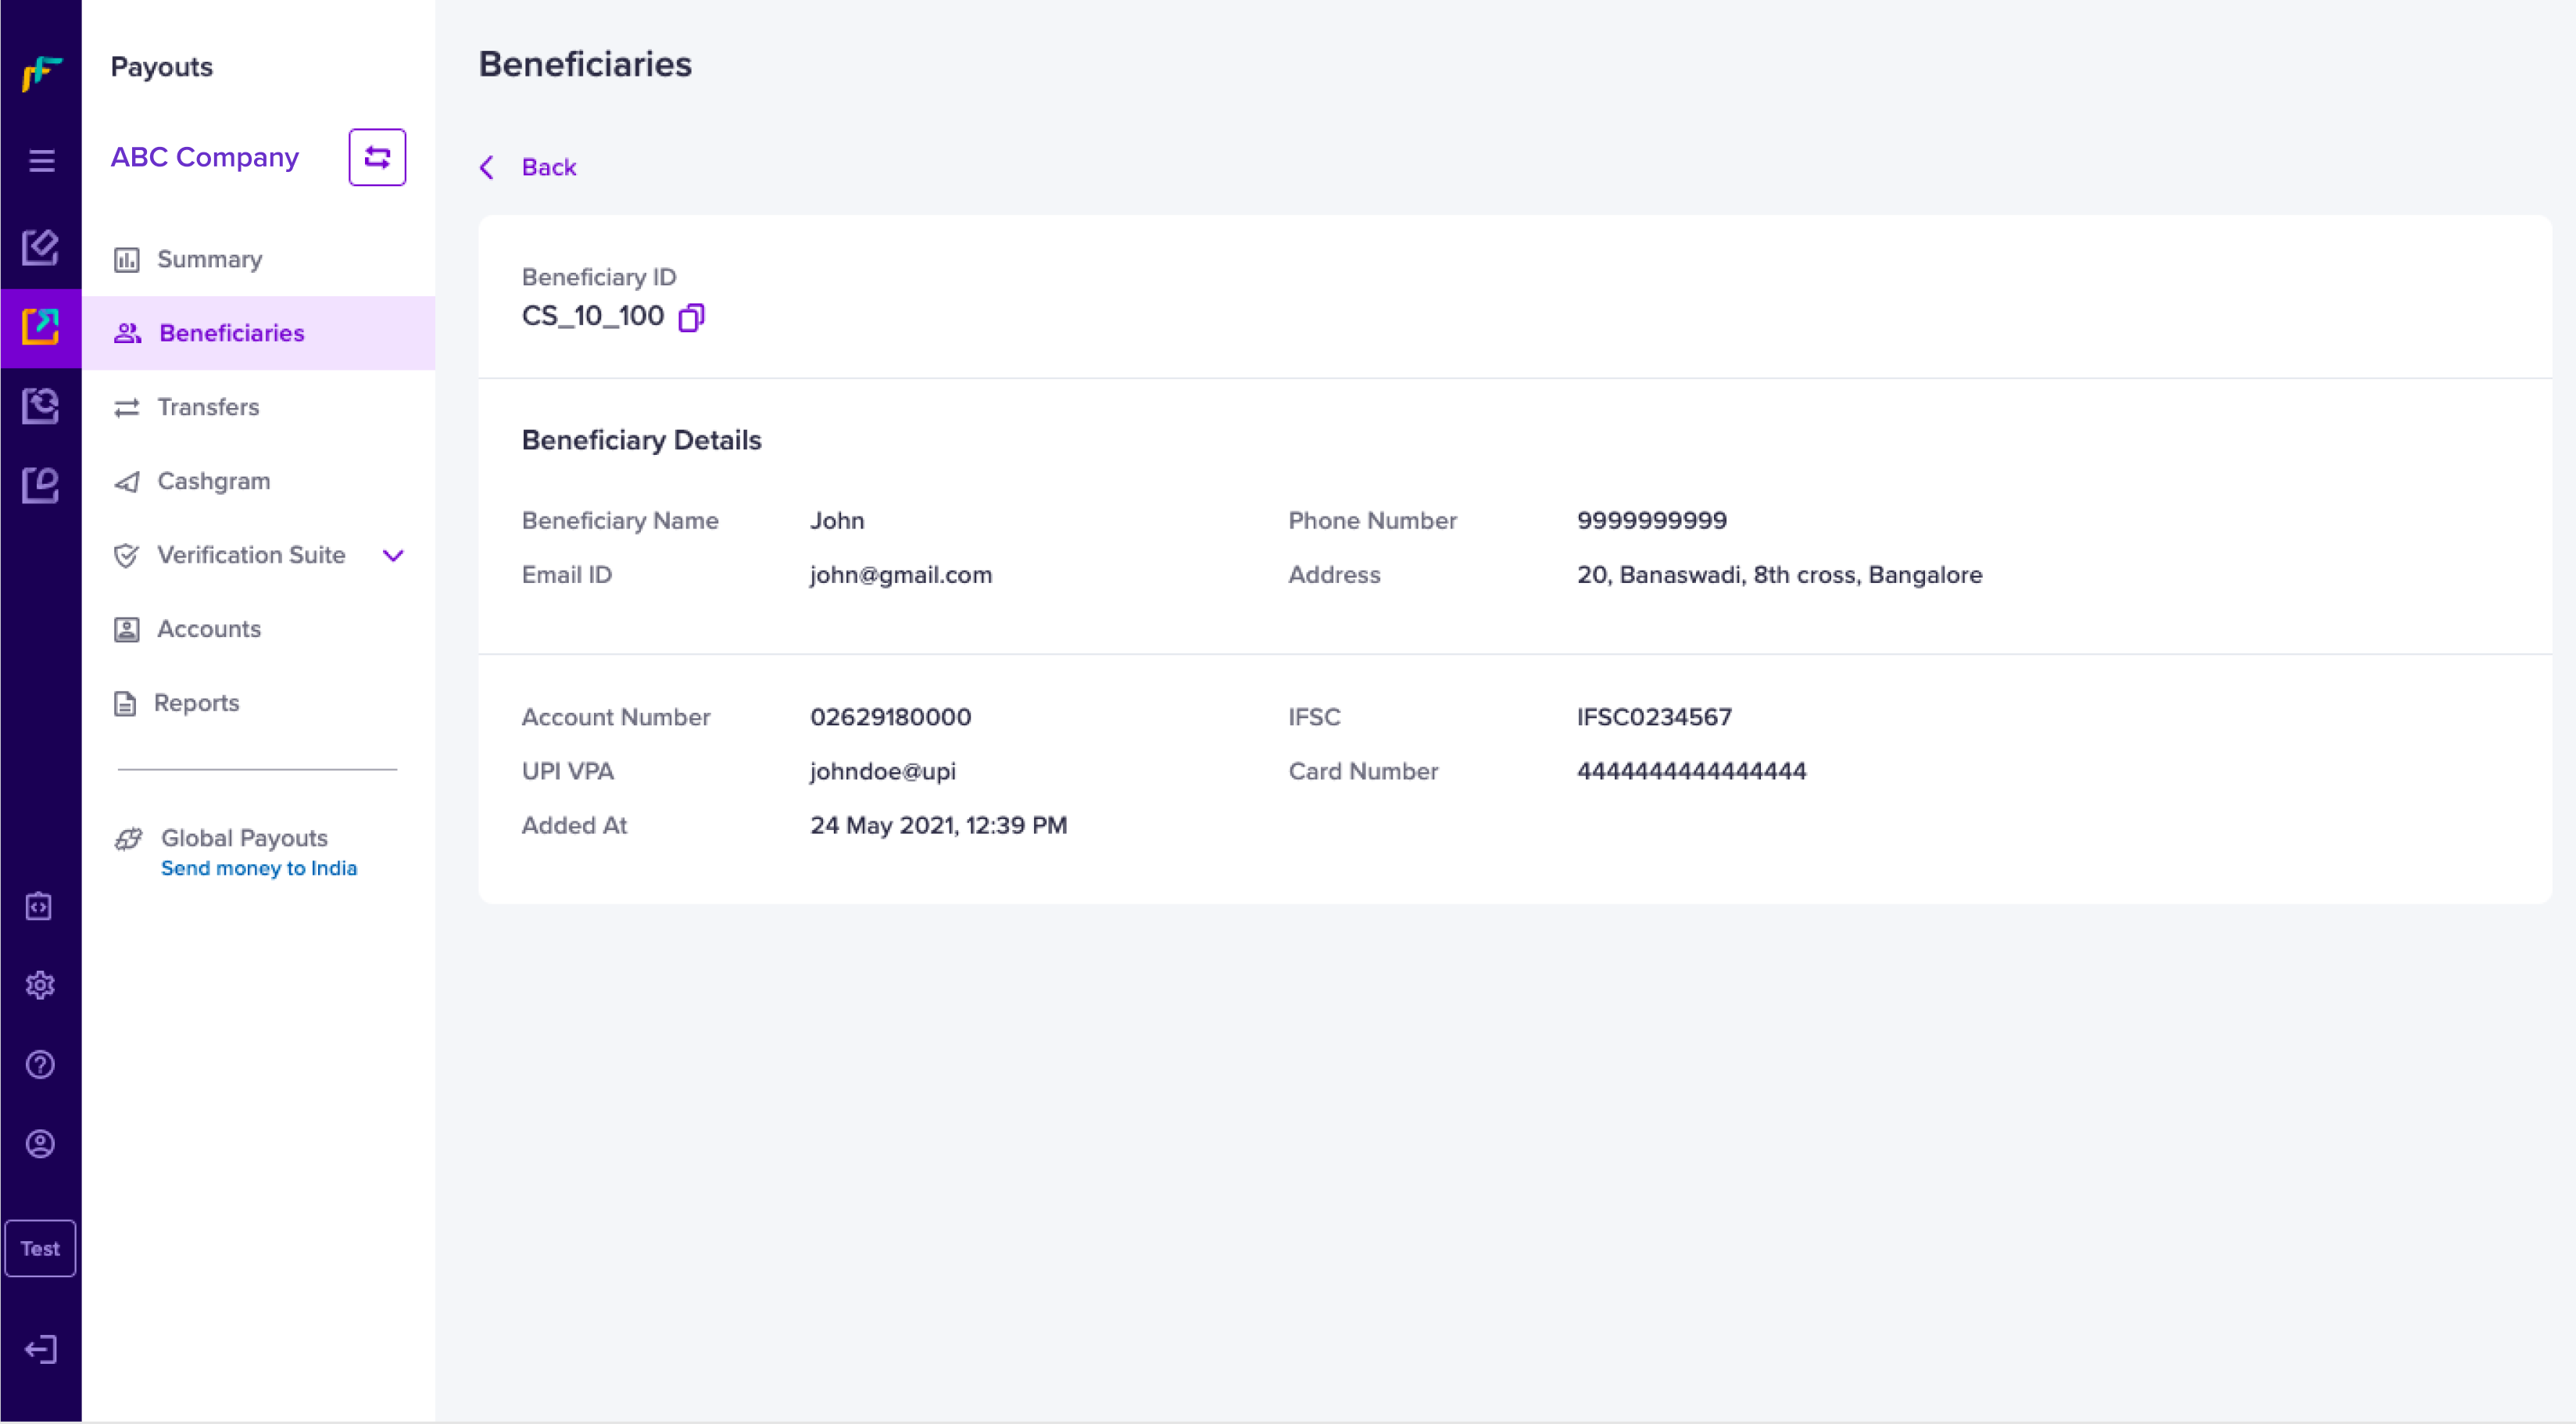This screenshot has height=1424, width=2576.
Task: Click the ABC Company name link
Action: click(204, 157)
